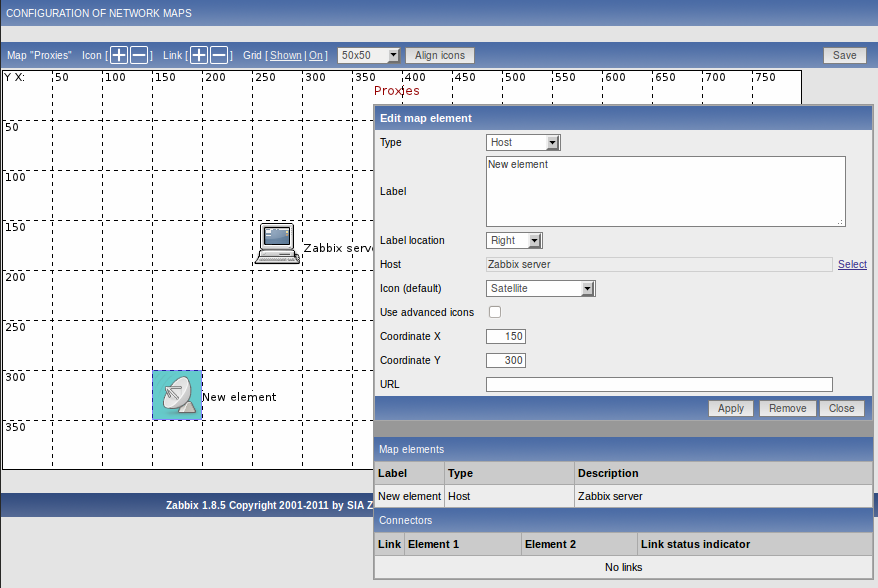Focus the Coordinate Y field
Viewport: 878px width, 588px height.
(x=506, y=361)
